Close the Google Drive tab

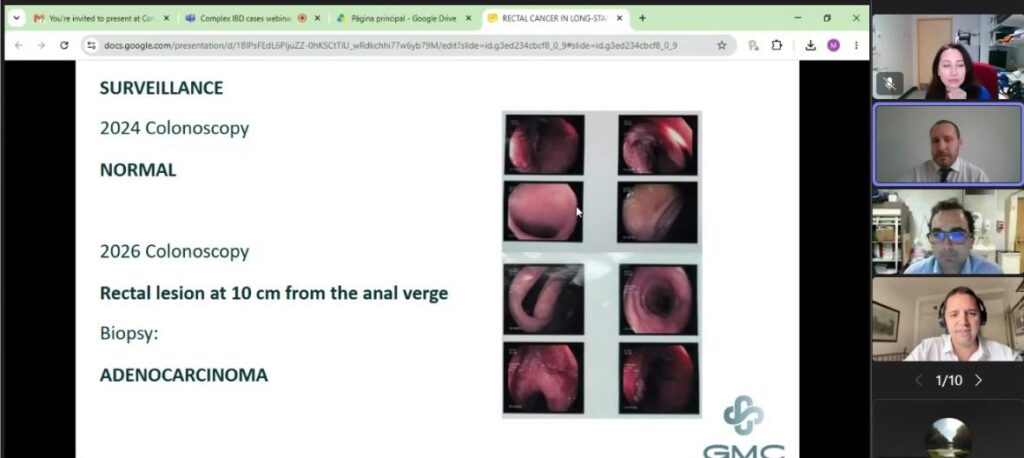tap(468, 18)
